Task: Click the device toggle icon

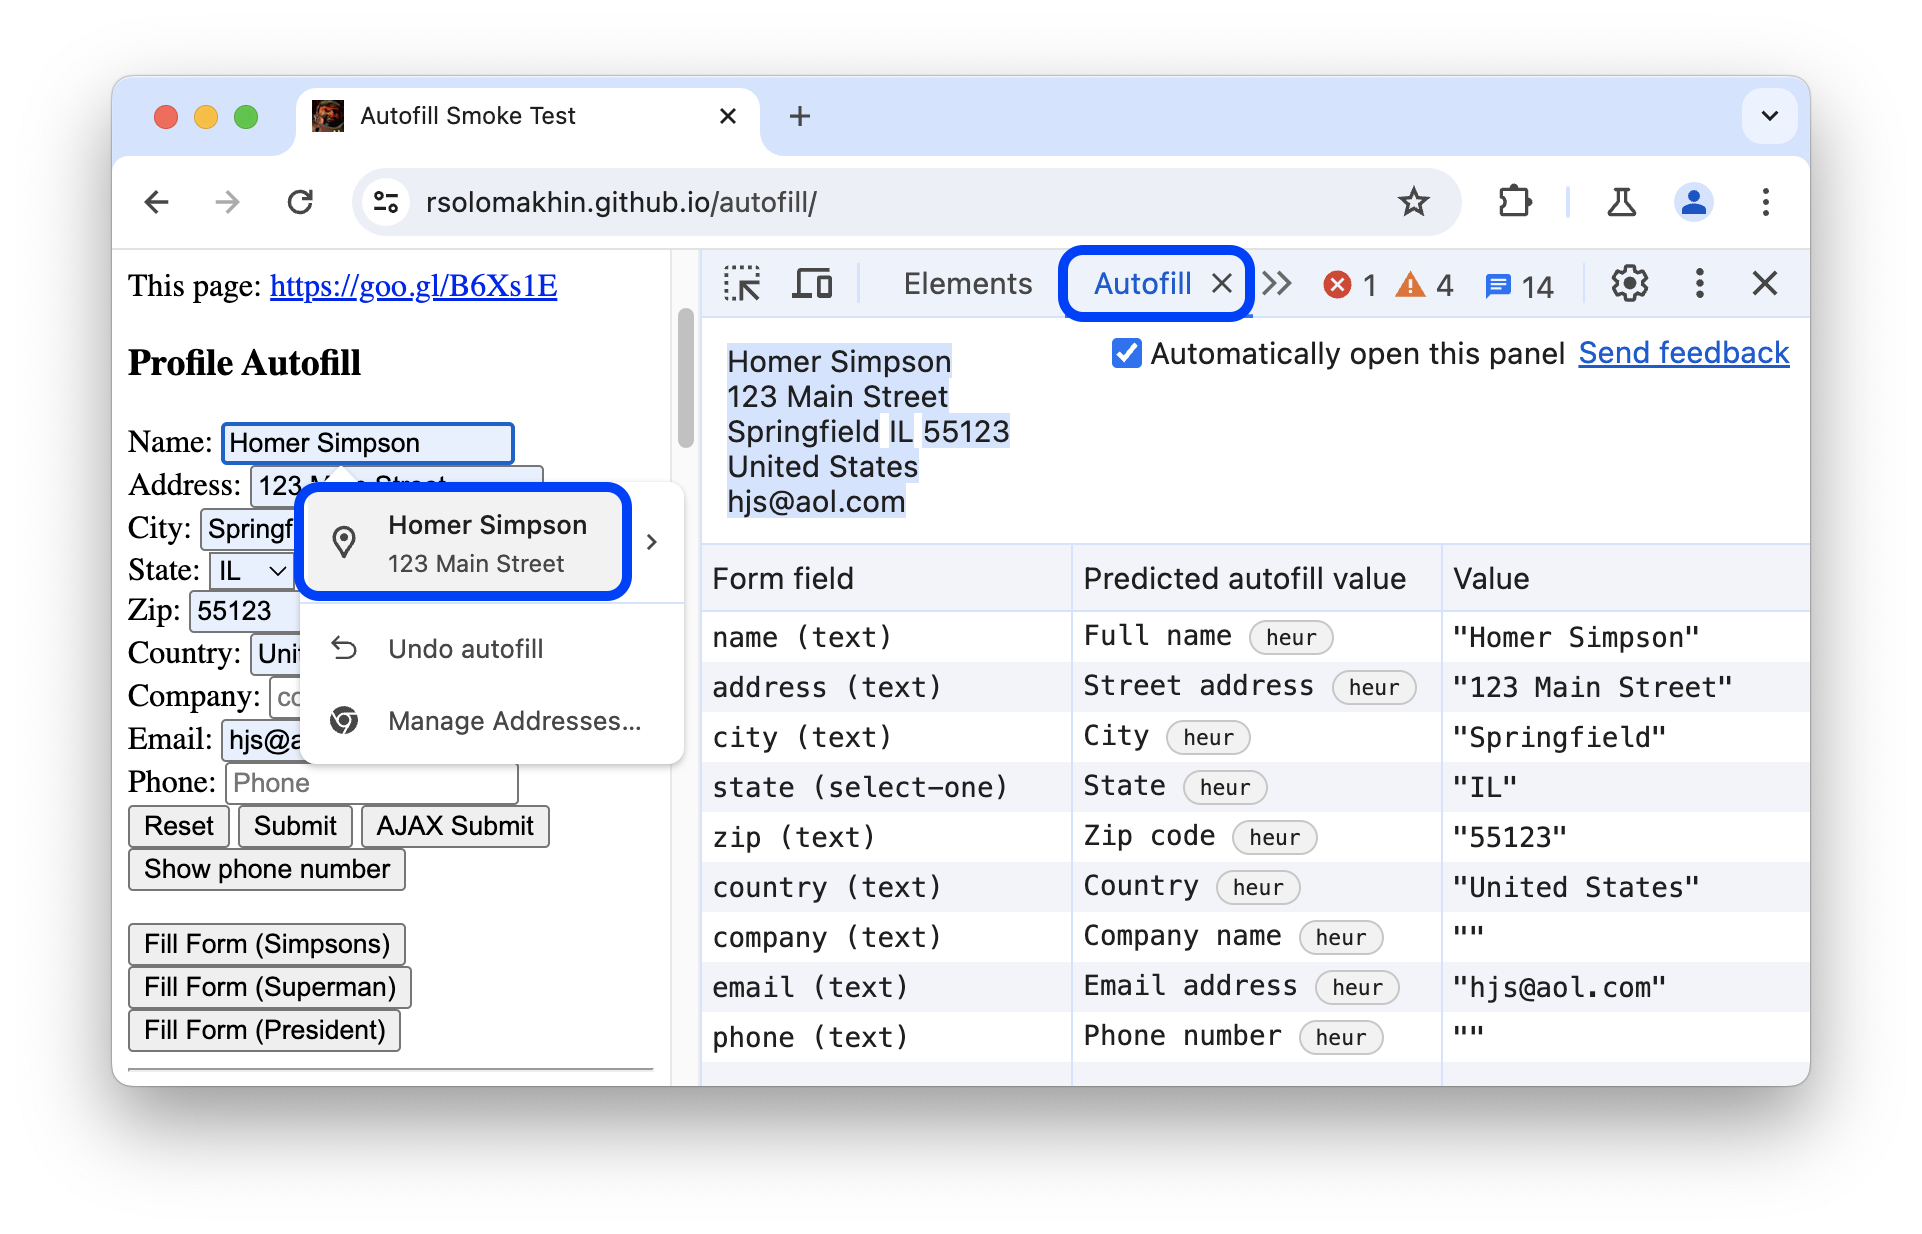Action: click(813, 283)
